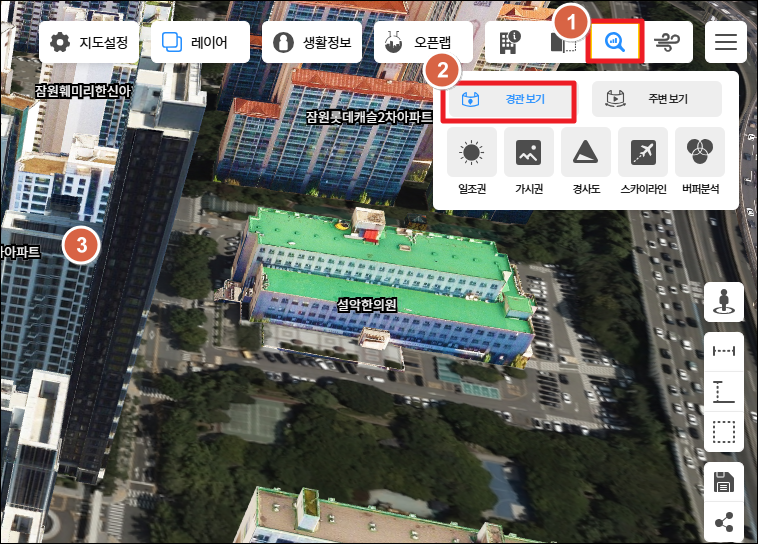Image resolution: width=758 pixels, height=544 pixels.
Task: Switch to 주변 보기 tab
Action: point(656,100)
